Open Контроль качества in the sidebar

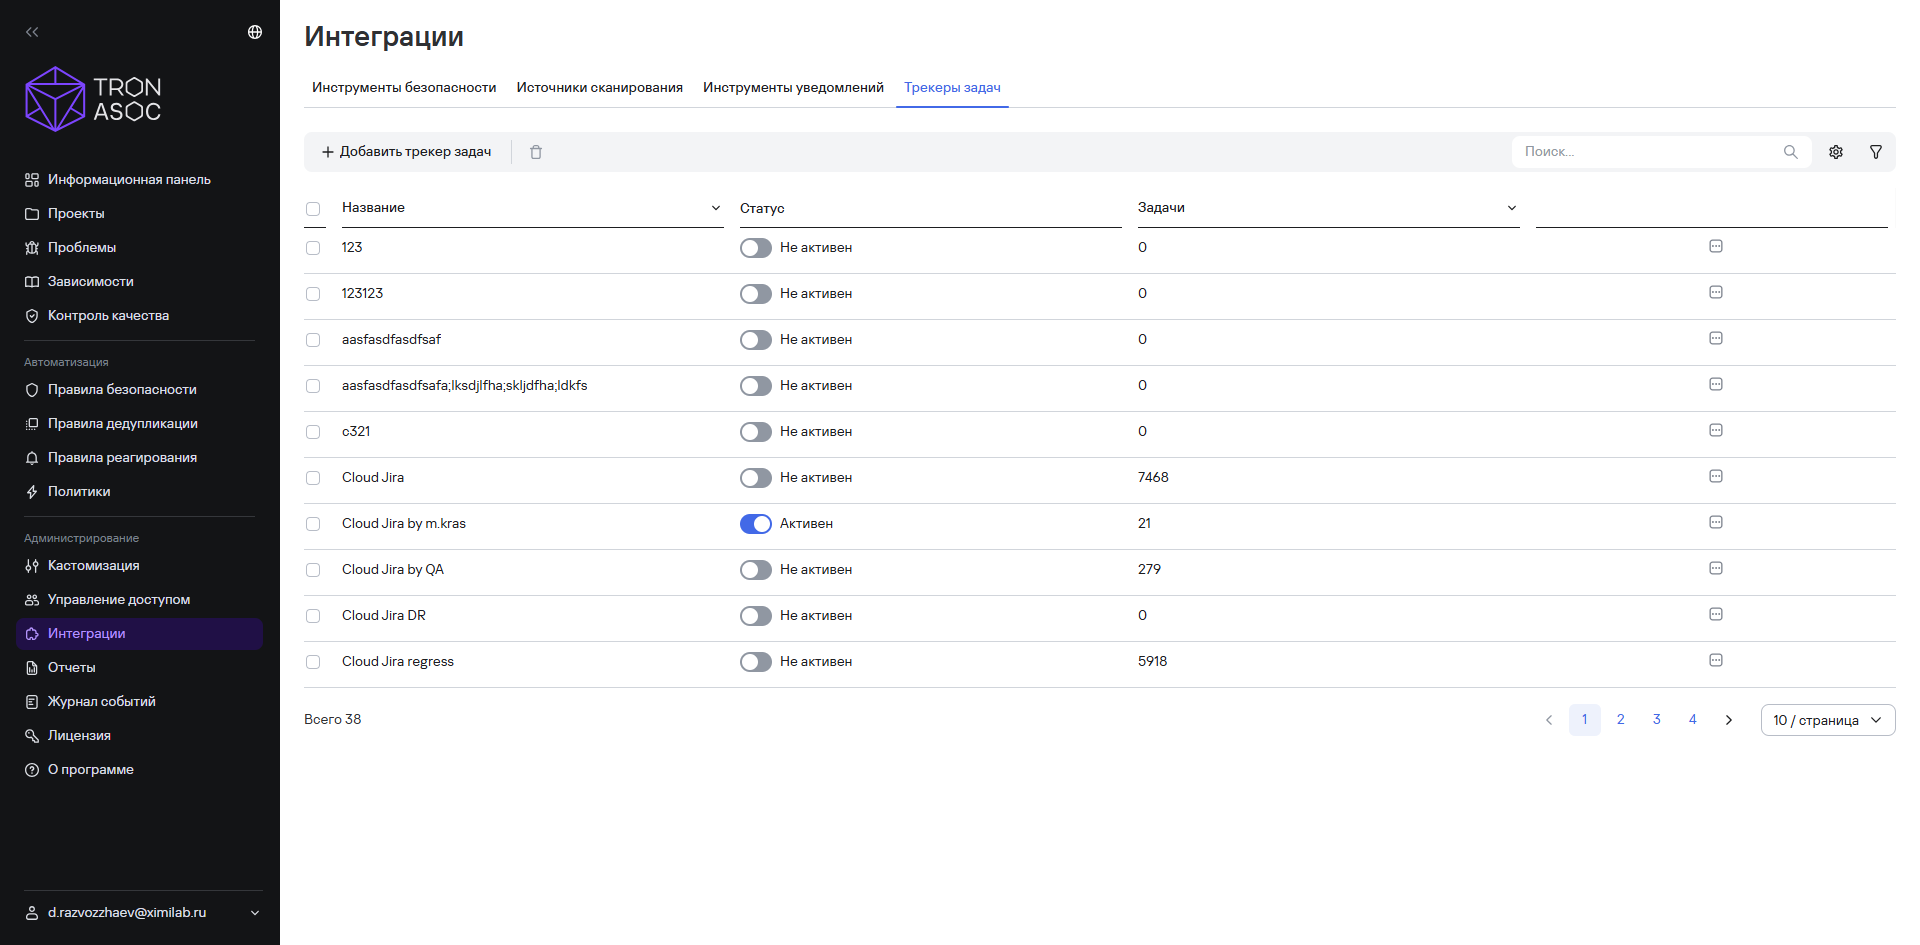click(139, 316)
